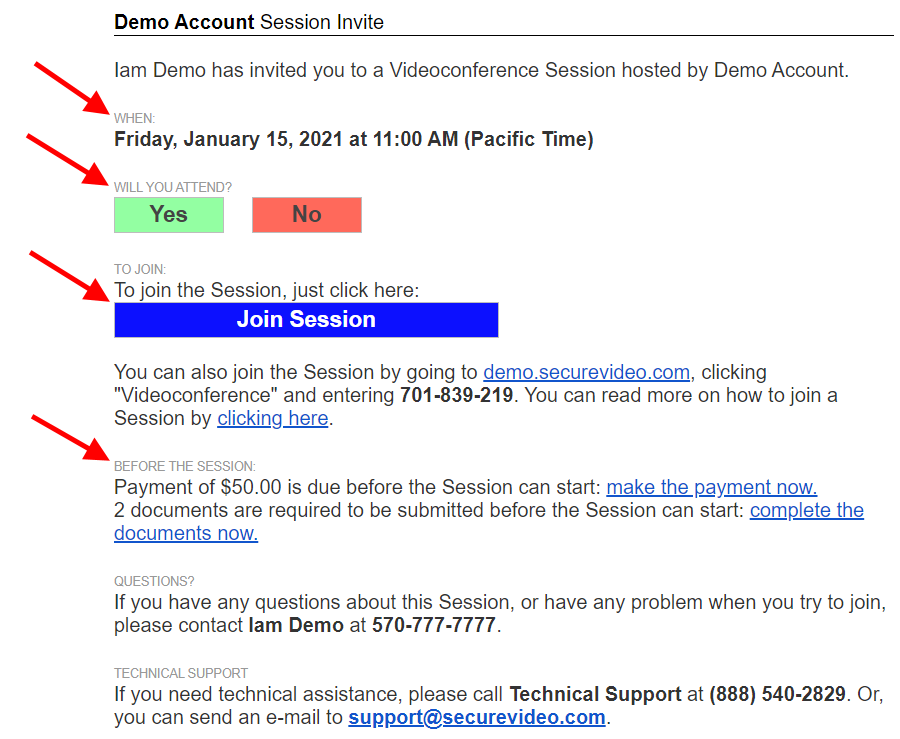Click the WHEN section label

(x=135, y=119)
